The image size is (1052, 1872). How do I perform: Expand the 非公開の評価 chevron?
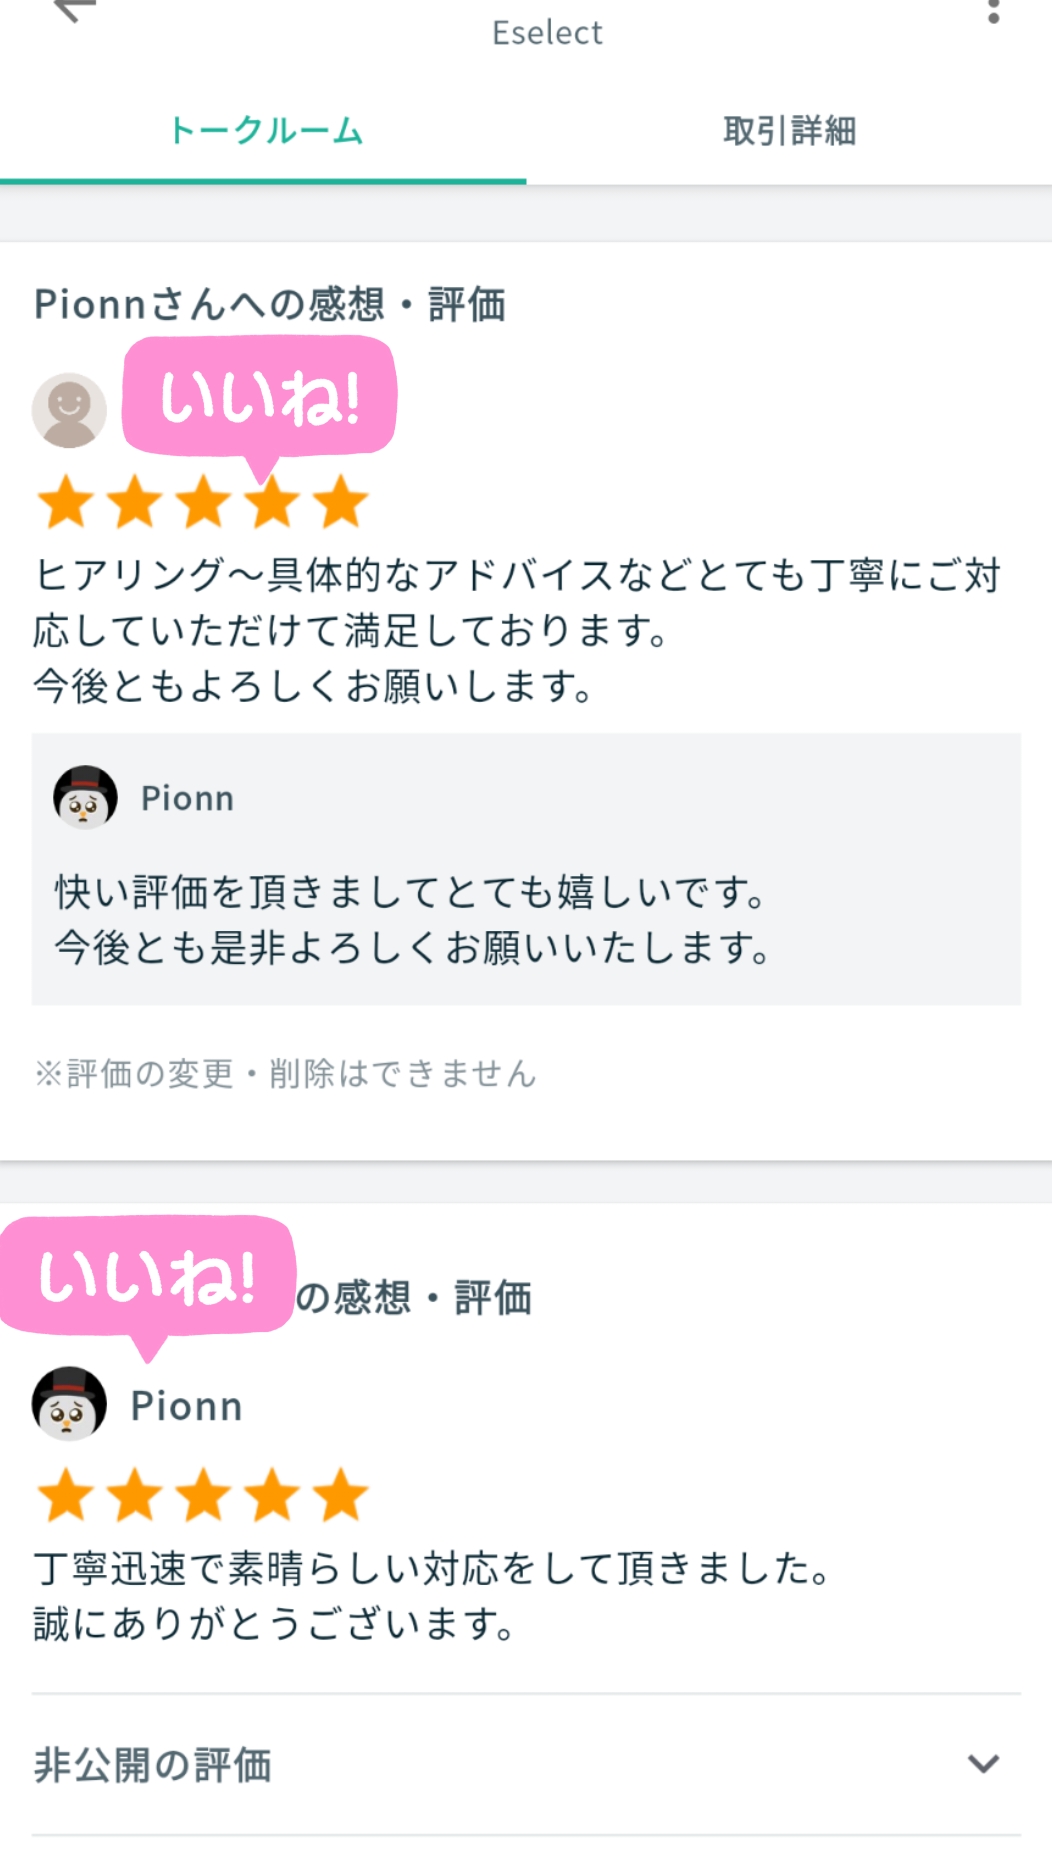pyautogui.click(x=983, y=1764)
